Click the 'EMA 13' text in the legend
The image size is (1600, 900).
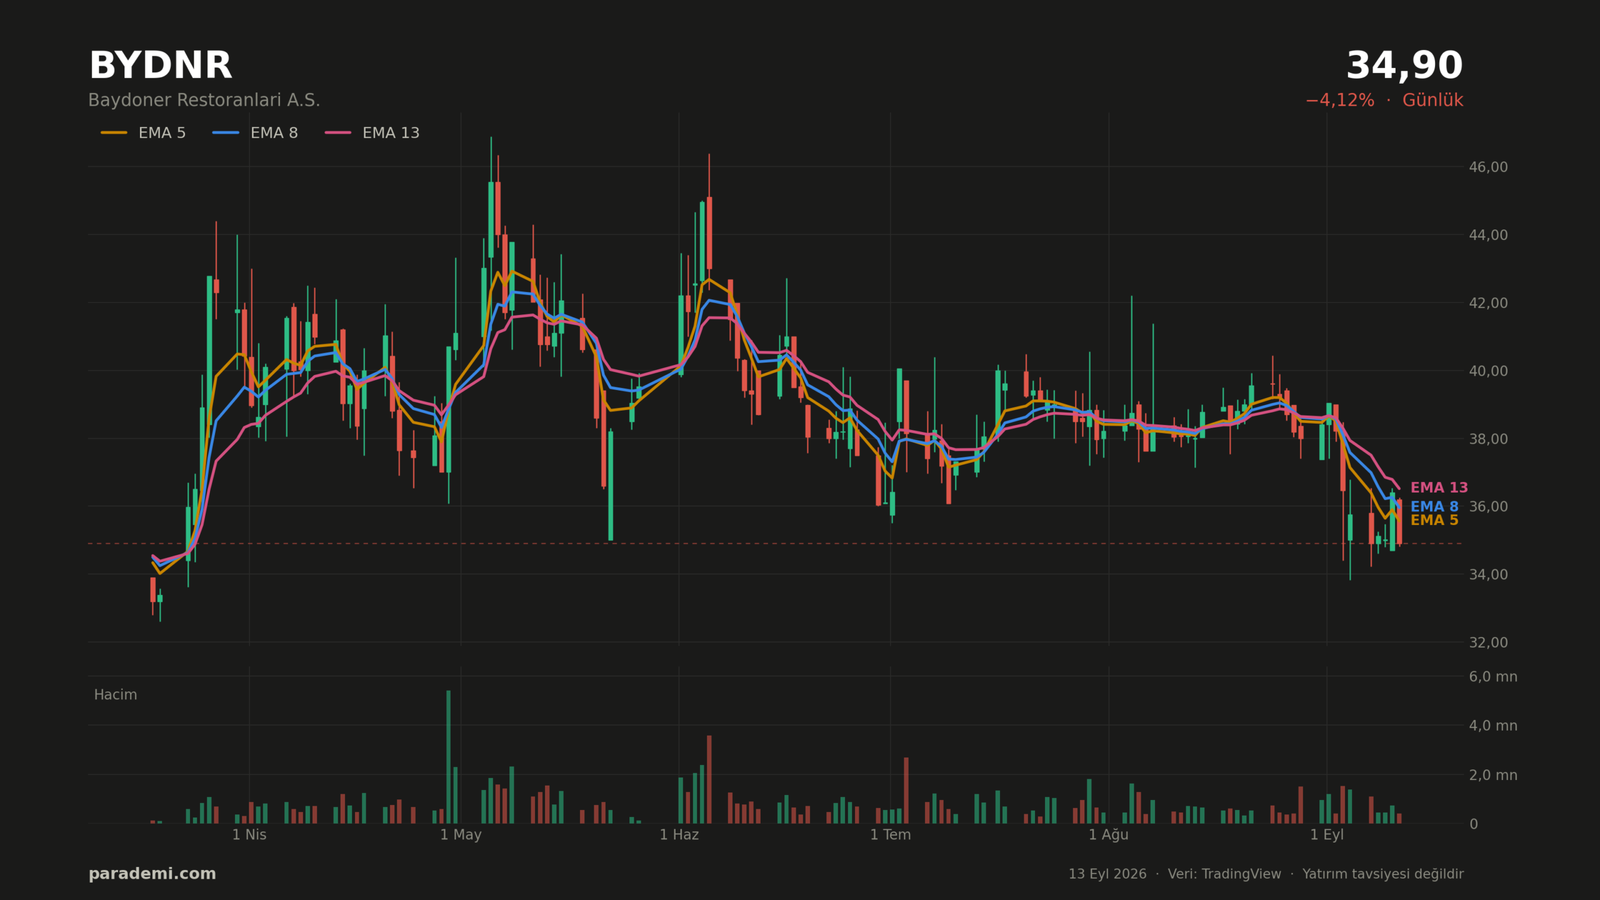pyautogui.click(x=391, y=133)
